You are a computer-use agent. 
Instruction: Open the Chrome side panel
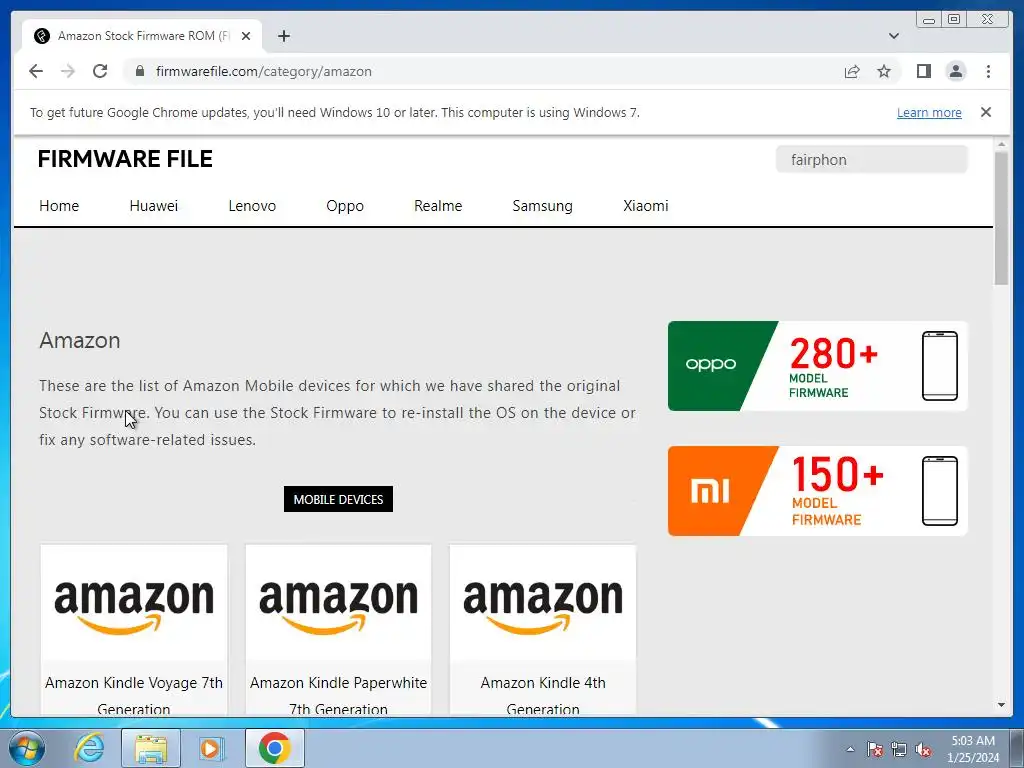coord(923,71)
